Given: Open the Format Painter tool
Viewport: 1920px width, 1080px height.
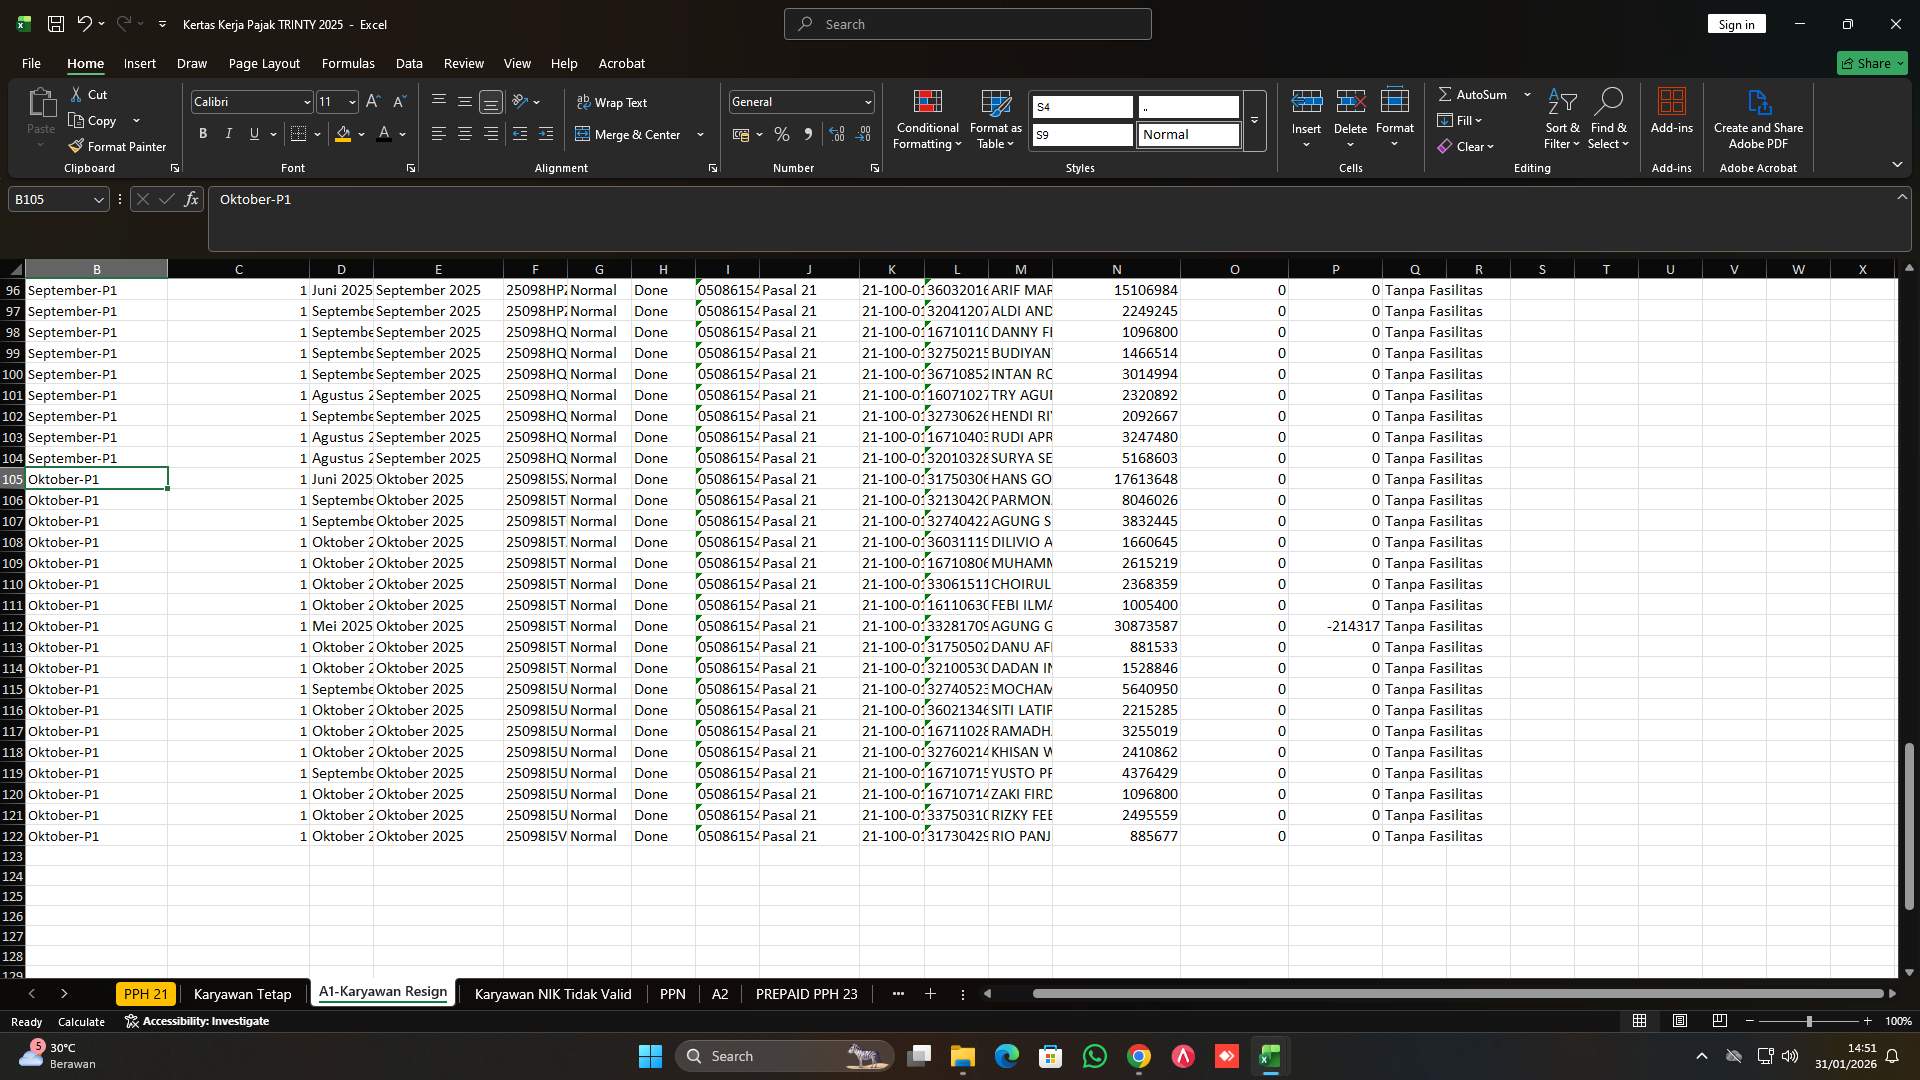Looking at the screenshot, I should (x=117, y=146).
